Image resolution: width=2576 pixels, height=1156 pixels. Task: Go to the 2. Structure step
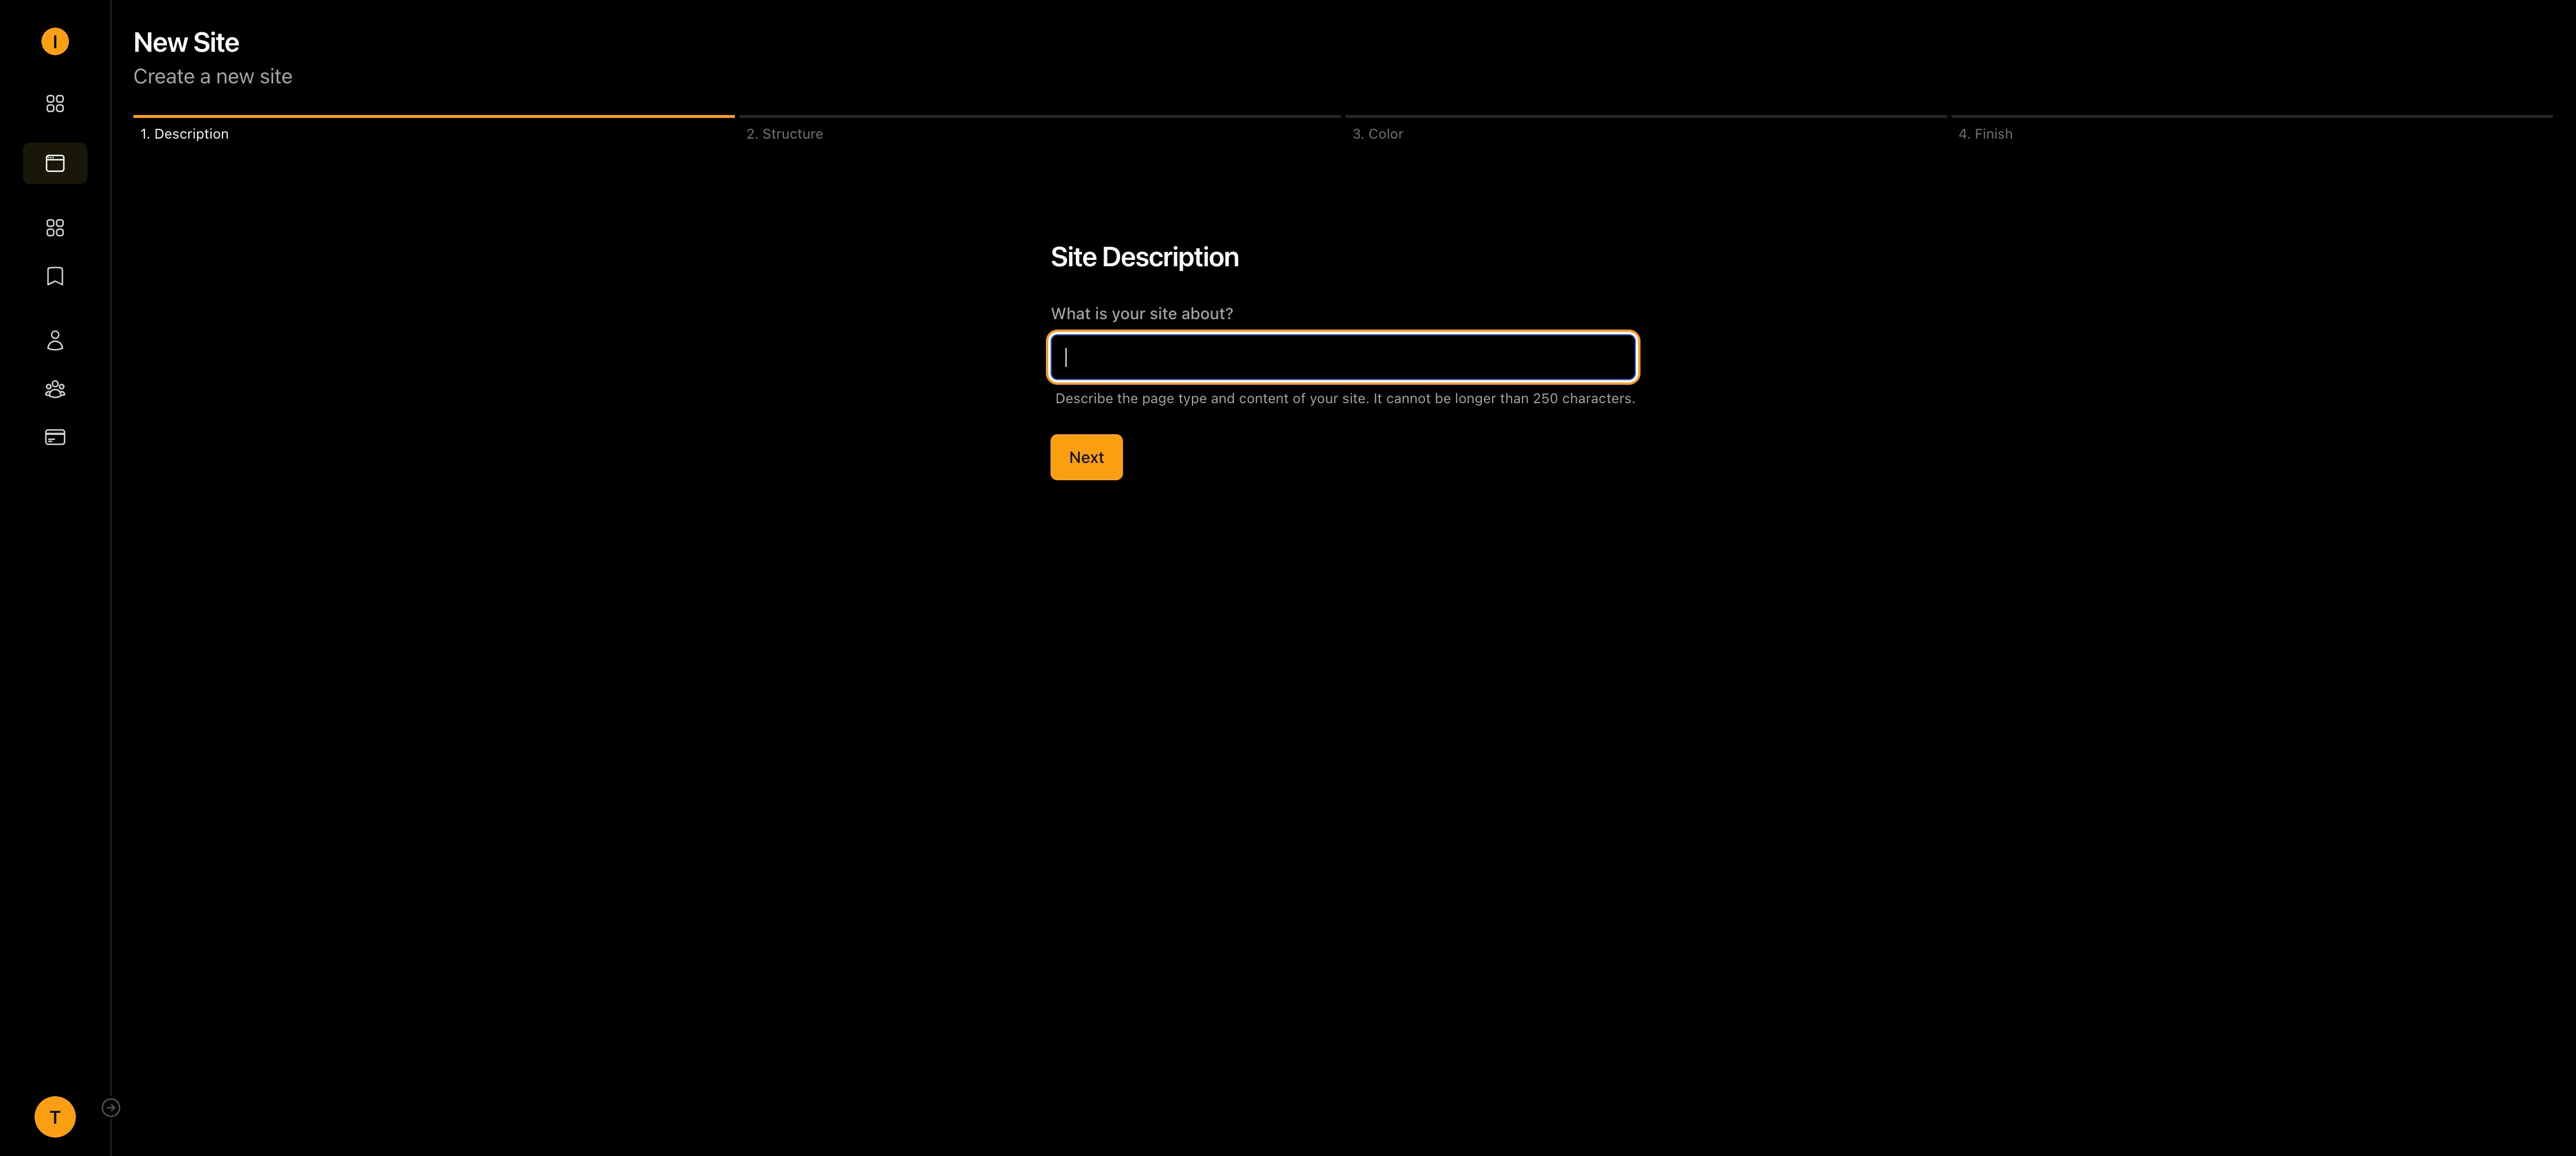[x=784, y=134]
